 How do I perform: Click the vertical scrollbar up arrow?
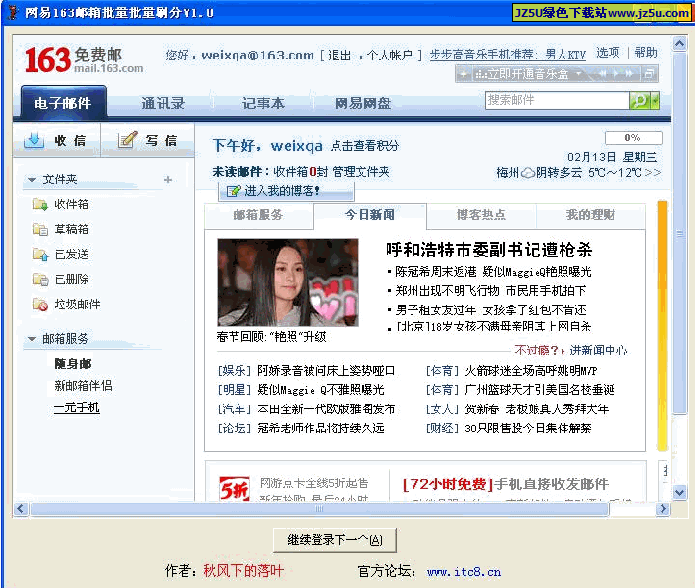pos(679,44)
